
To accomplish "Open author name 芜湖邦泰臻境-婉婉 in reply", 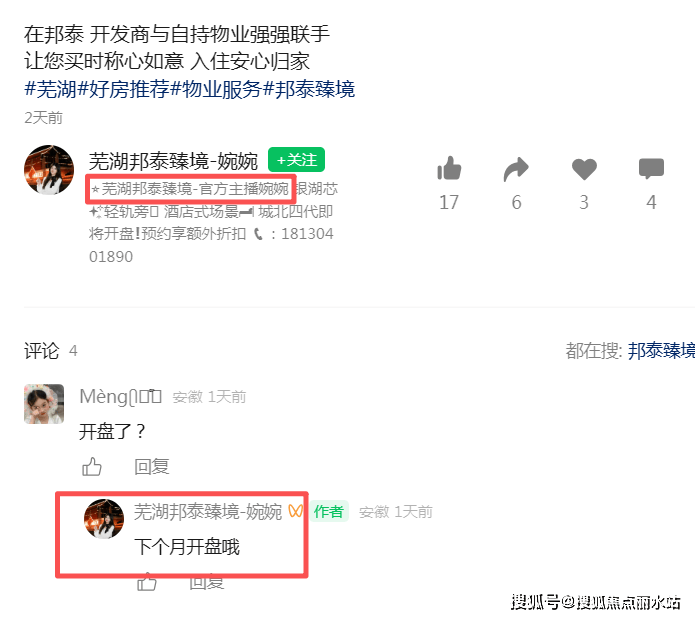I will pyautogui.click(x=208, y=511).
